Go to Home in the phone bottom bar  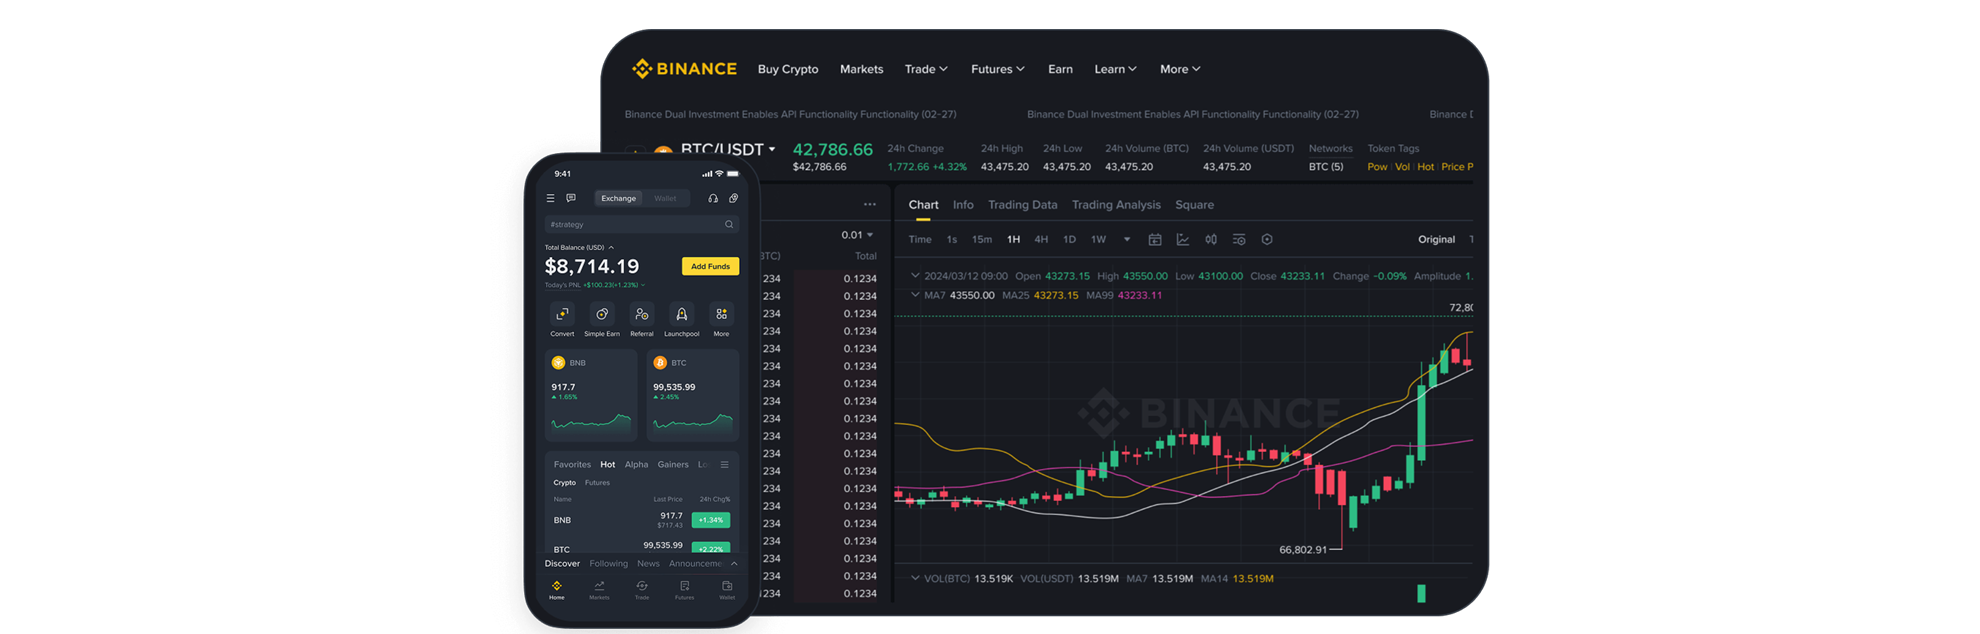557,590
